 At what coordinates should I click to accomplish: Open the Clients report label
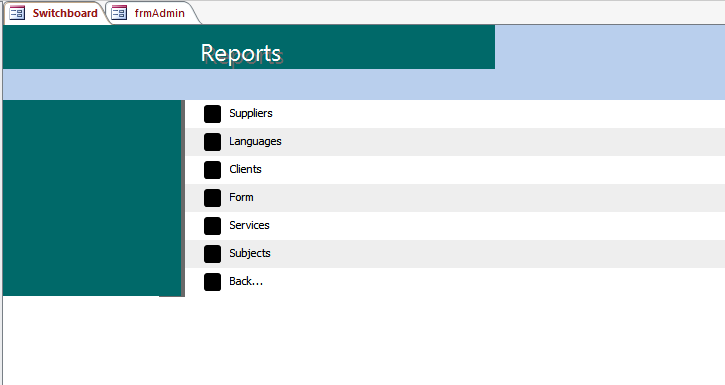coord(245,169)
